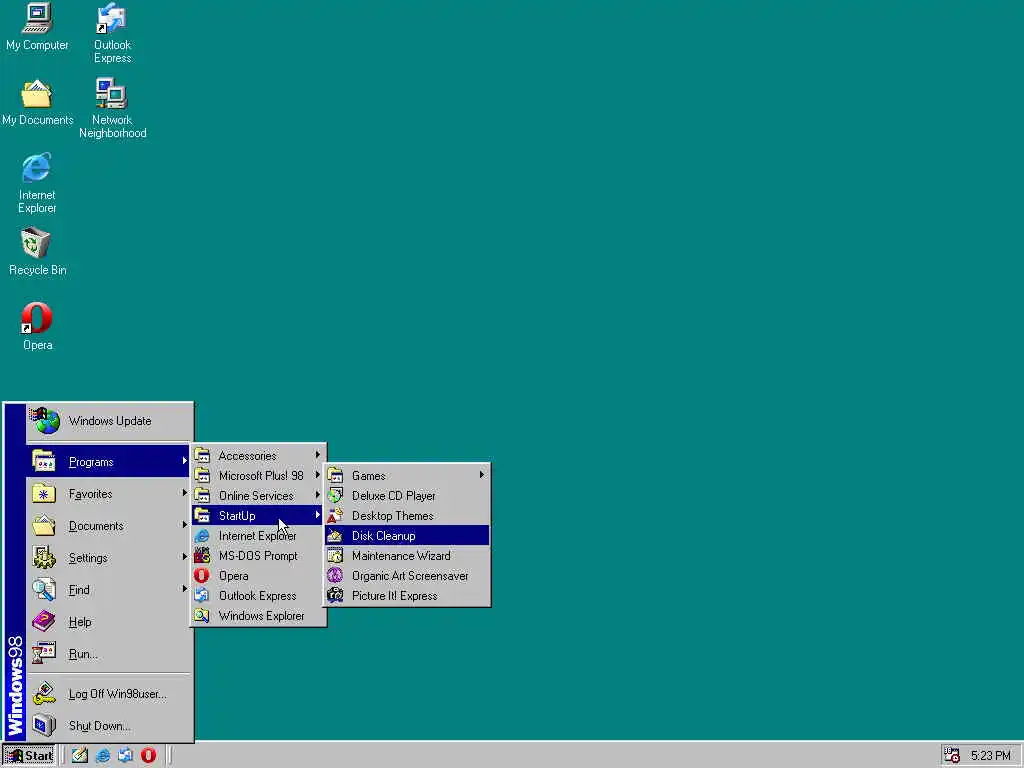Image resolution: width=1024 pixels, height=768 pixels.
Task: Click arrow next to Accessories
Action: click(x=317, y=455)
